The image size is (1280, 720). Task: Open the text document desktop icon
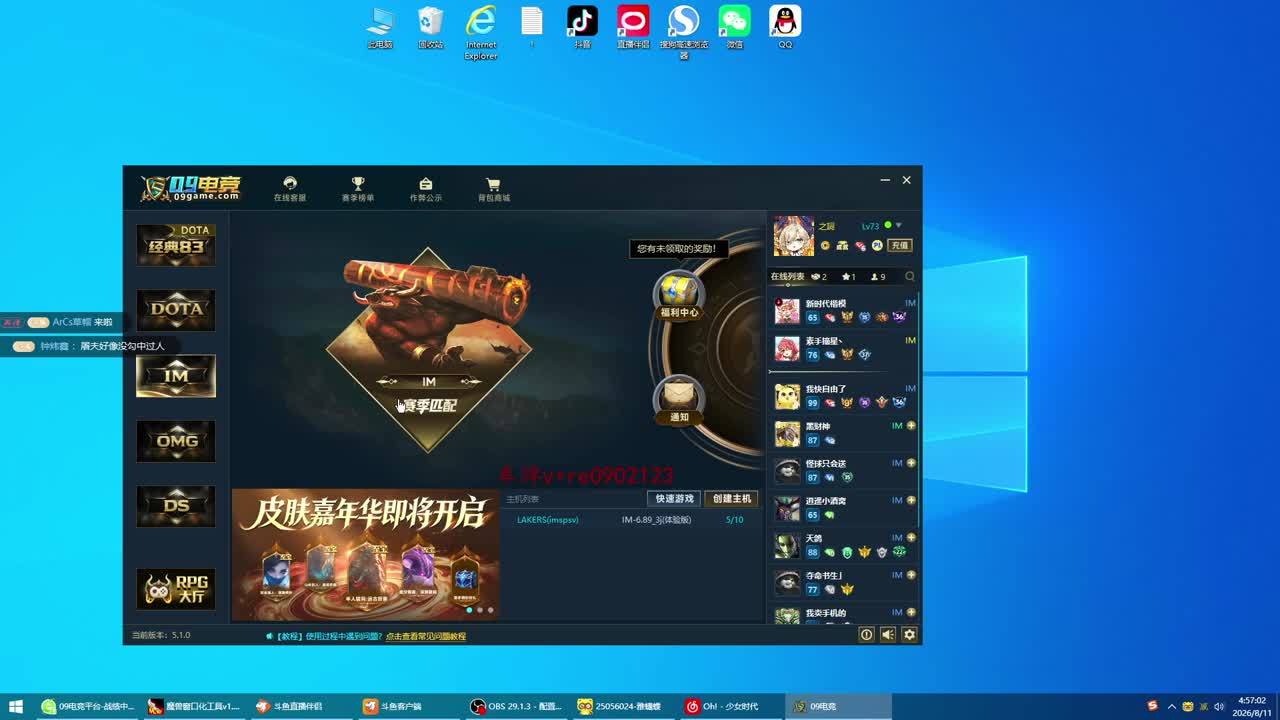(x=532, y=28)
